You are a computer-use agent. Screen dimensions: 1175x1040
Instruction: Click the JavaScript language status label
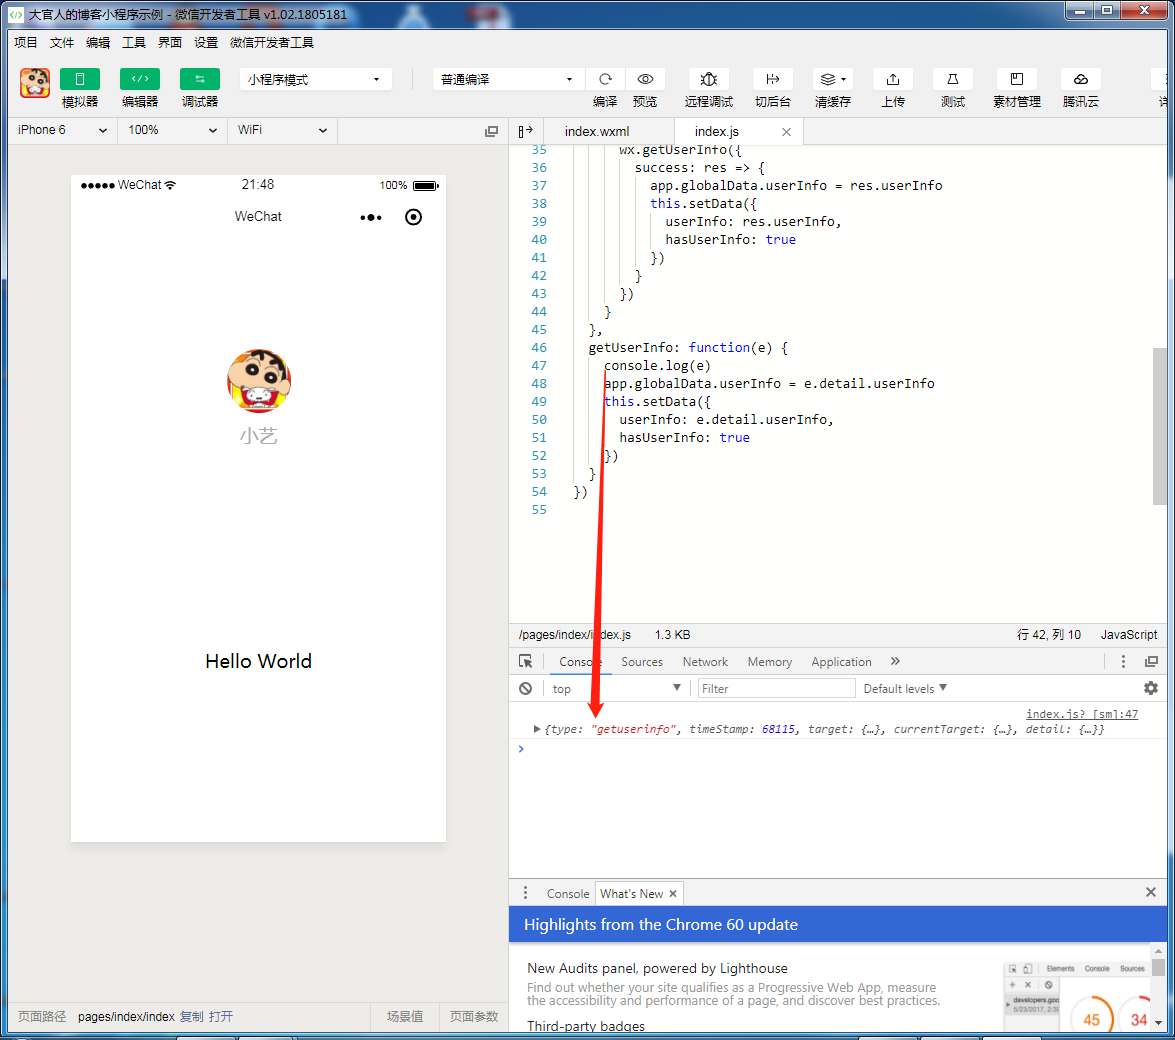pyautogui.click(x=1129, y=635)
